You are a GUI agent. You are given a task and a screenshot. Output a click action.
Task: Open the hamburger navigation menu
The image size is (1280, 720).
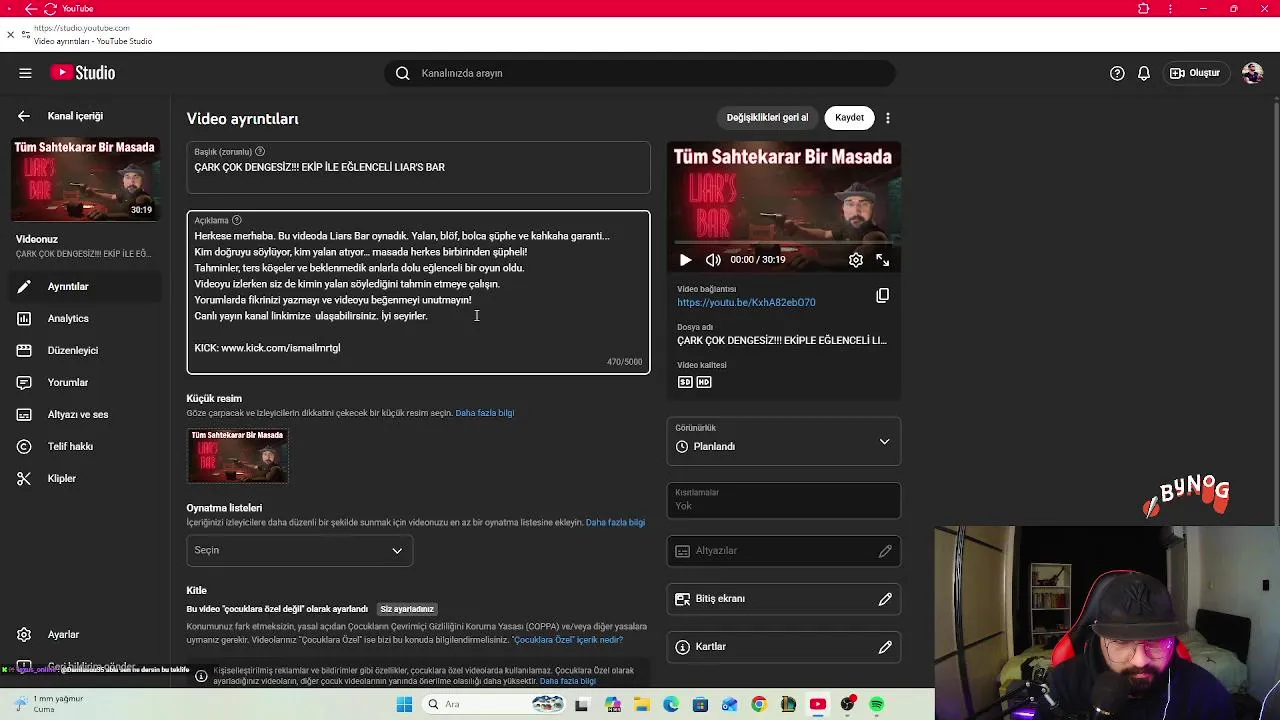click(25, 73)
